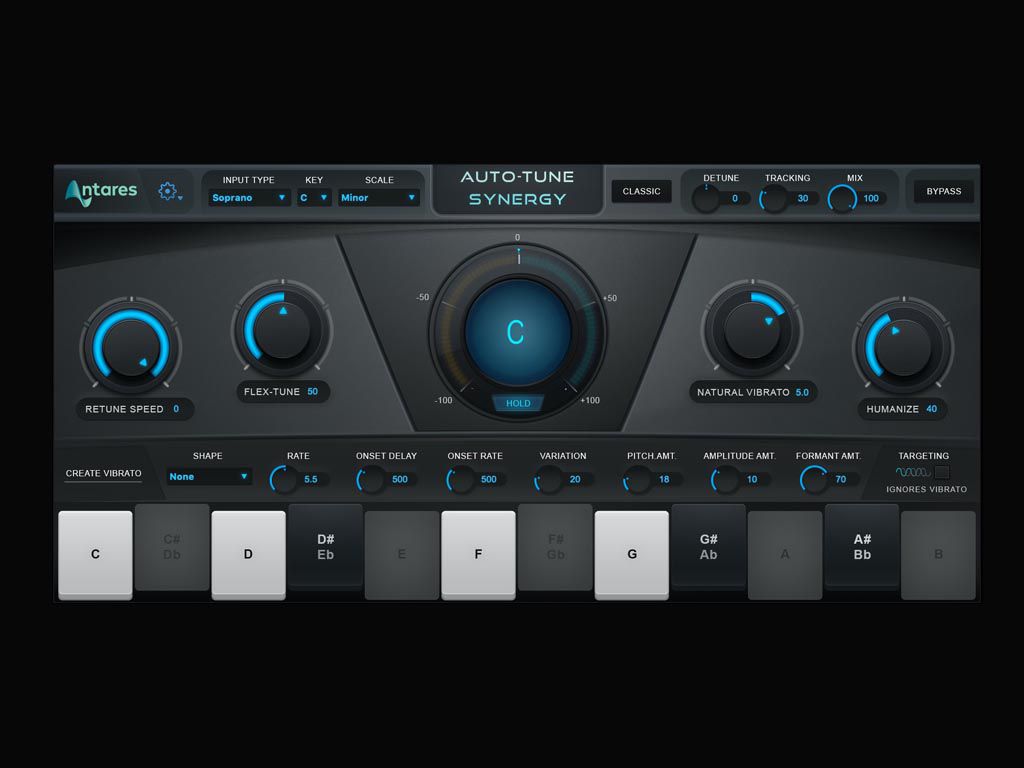Image resolution: width=1024 pixels, height=768 pixels.
Task: Open the Key dropdown showing C
Action: [314, 197]
